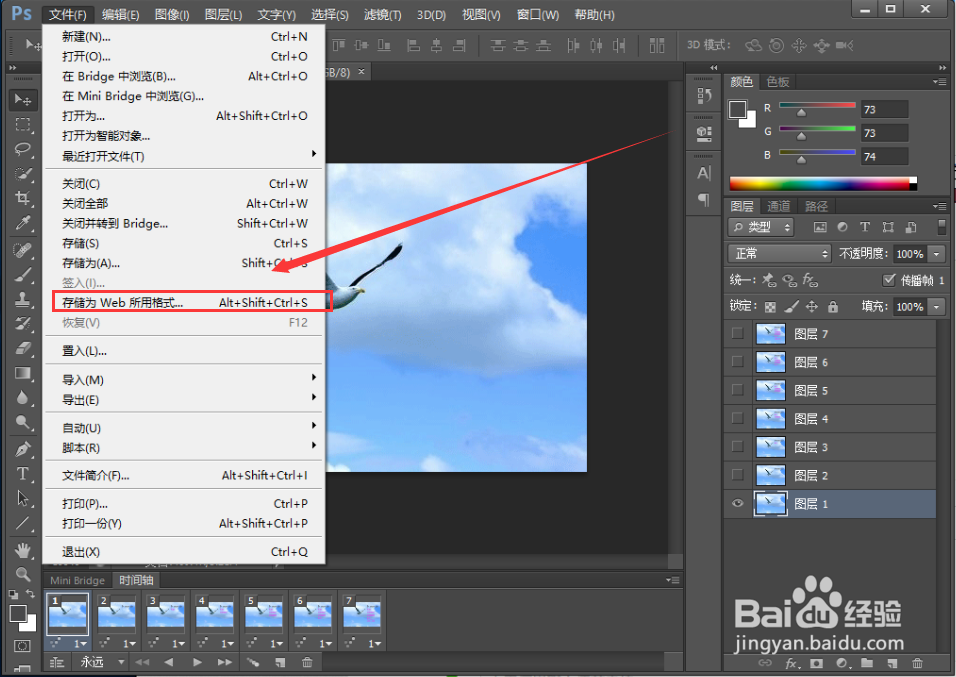Viewport: 956px width, 677px height.
Task: Go to next animation frame
Action: (x=224, y=662)
